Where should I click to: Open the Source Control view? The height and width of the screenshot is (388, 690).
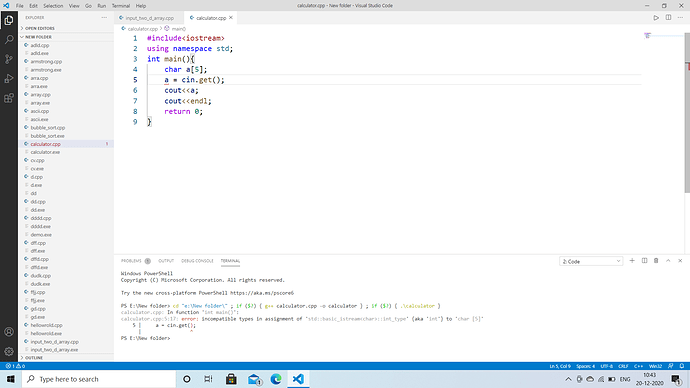click(9, 59)
